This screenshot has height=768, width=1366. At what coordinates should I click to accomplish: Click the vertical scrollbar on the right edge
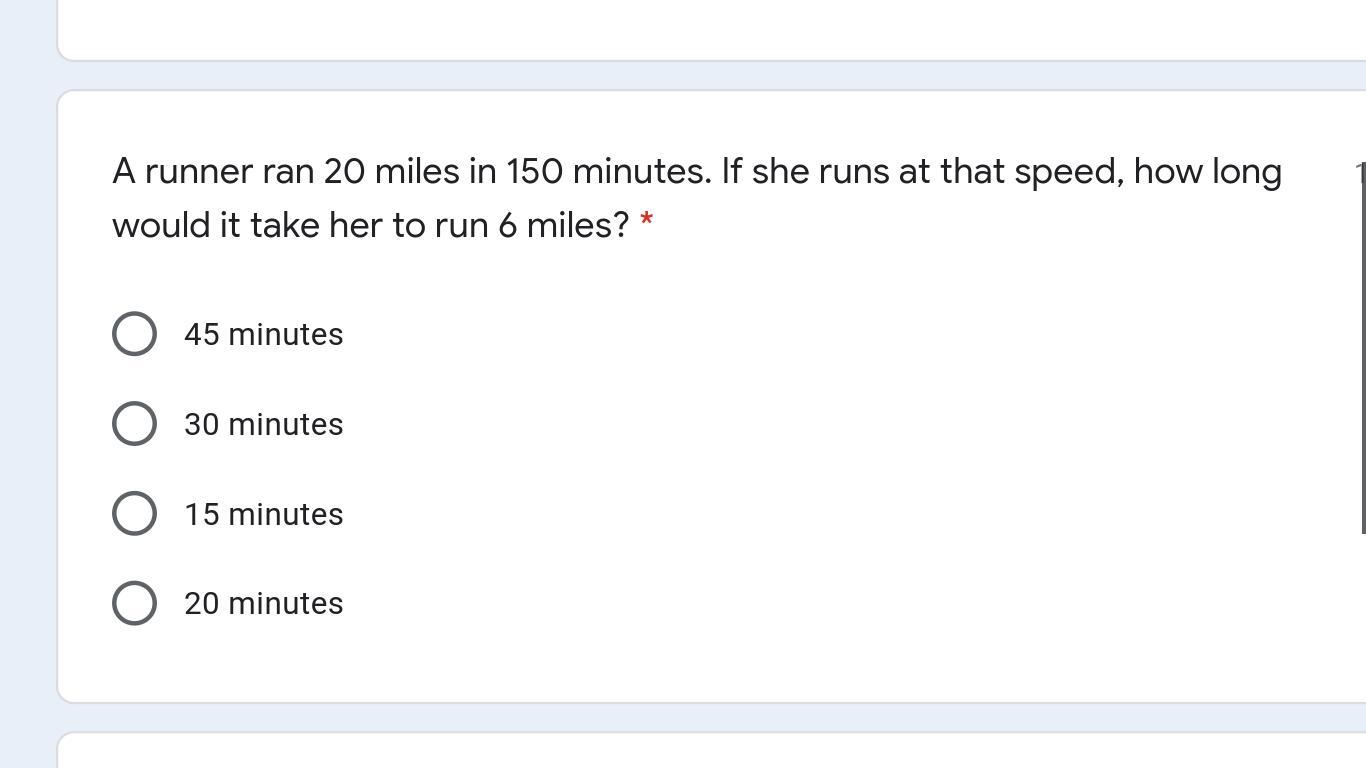click(1363, 360)
